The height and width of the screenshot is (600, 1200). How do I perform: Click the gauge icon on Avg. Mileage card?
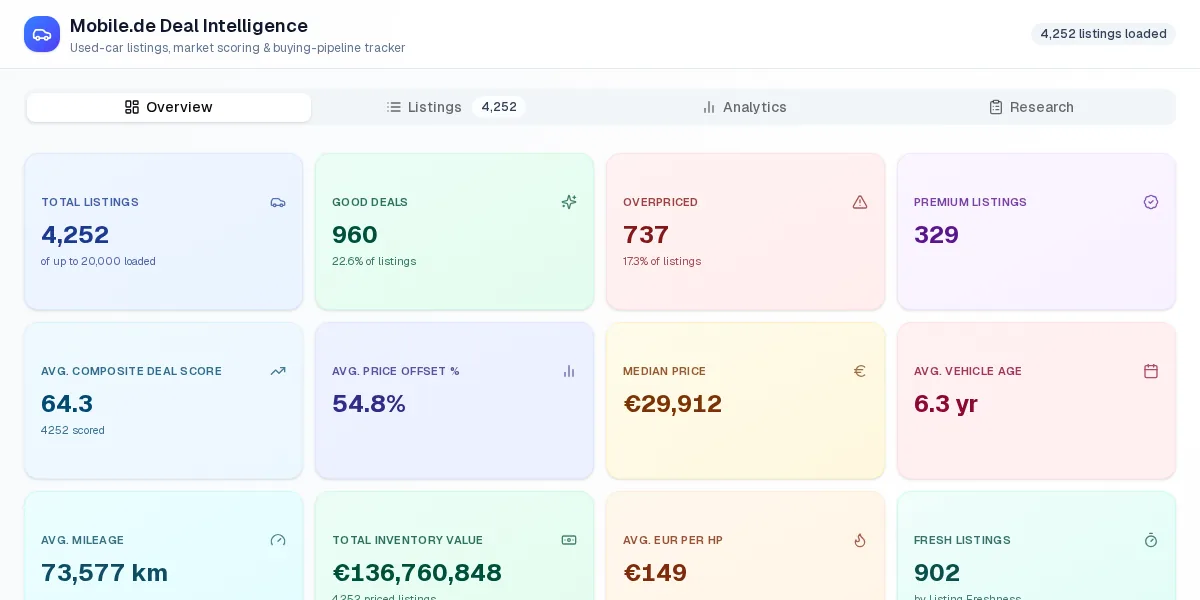point(278,540)
